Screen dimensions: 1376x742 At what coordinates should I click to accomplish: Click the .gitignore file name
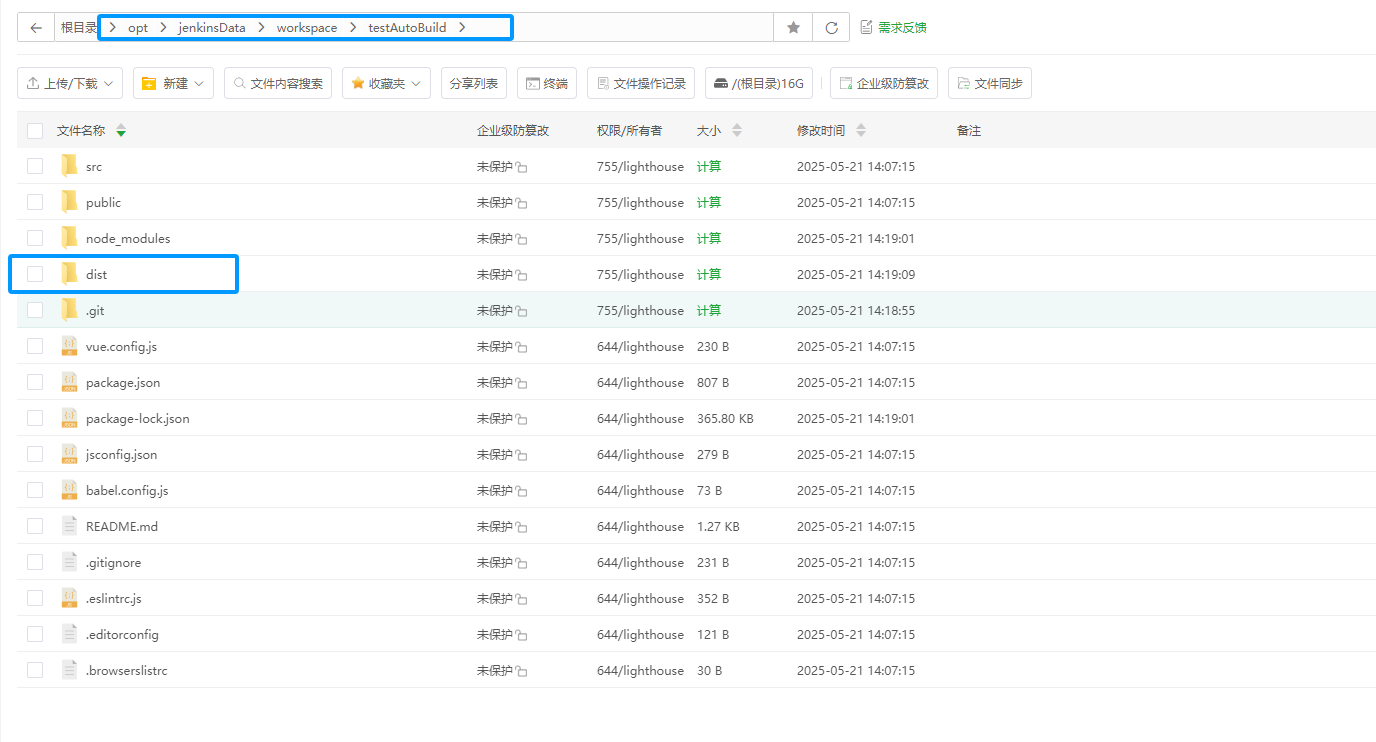pos(113,563)
